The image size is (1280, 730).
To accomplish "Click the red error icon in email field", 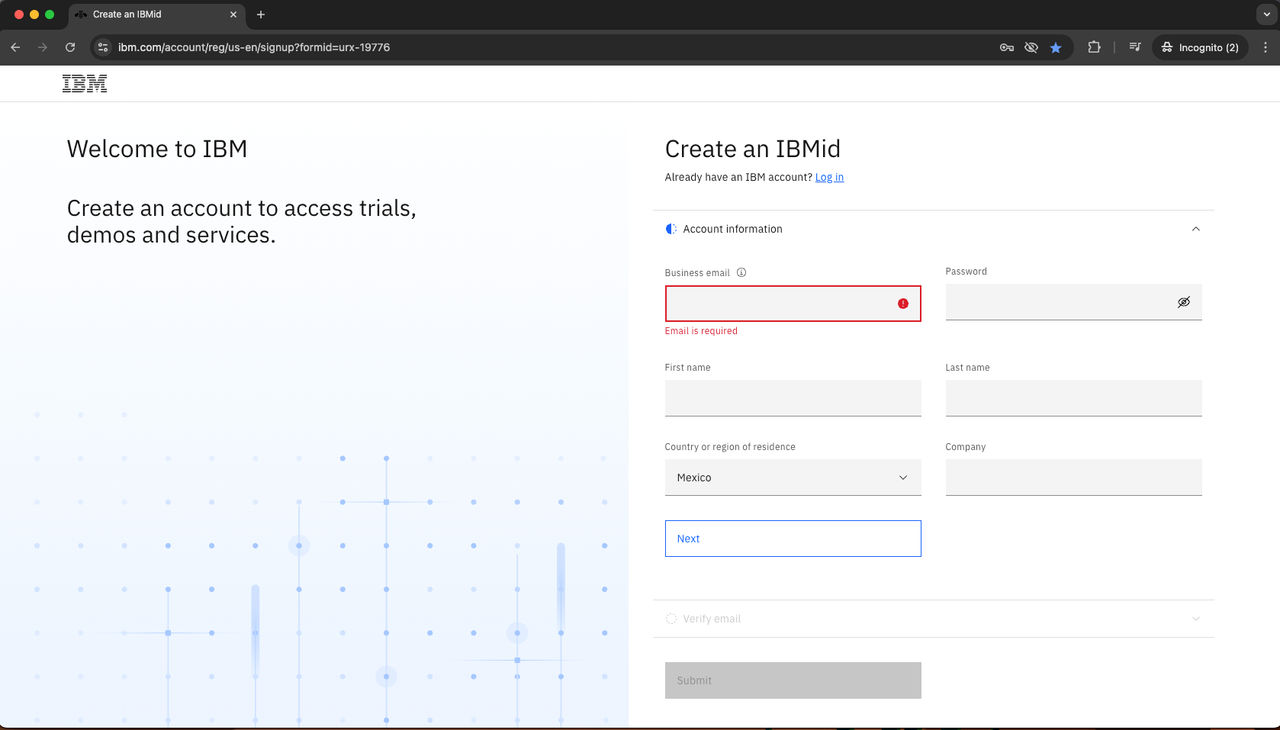I will [903, 303].
